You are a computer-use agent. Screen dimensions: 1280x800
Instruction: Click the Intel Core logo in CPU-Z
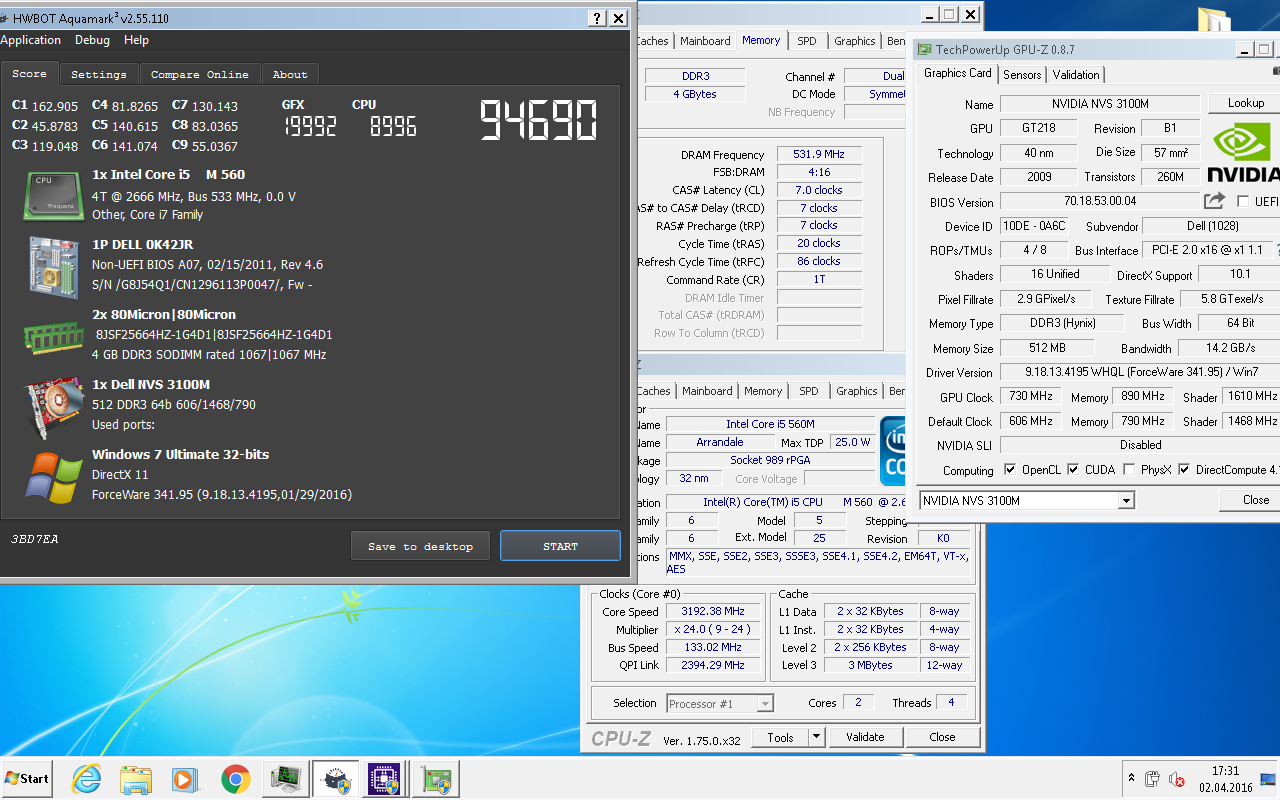(893, 452)
